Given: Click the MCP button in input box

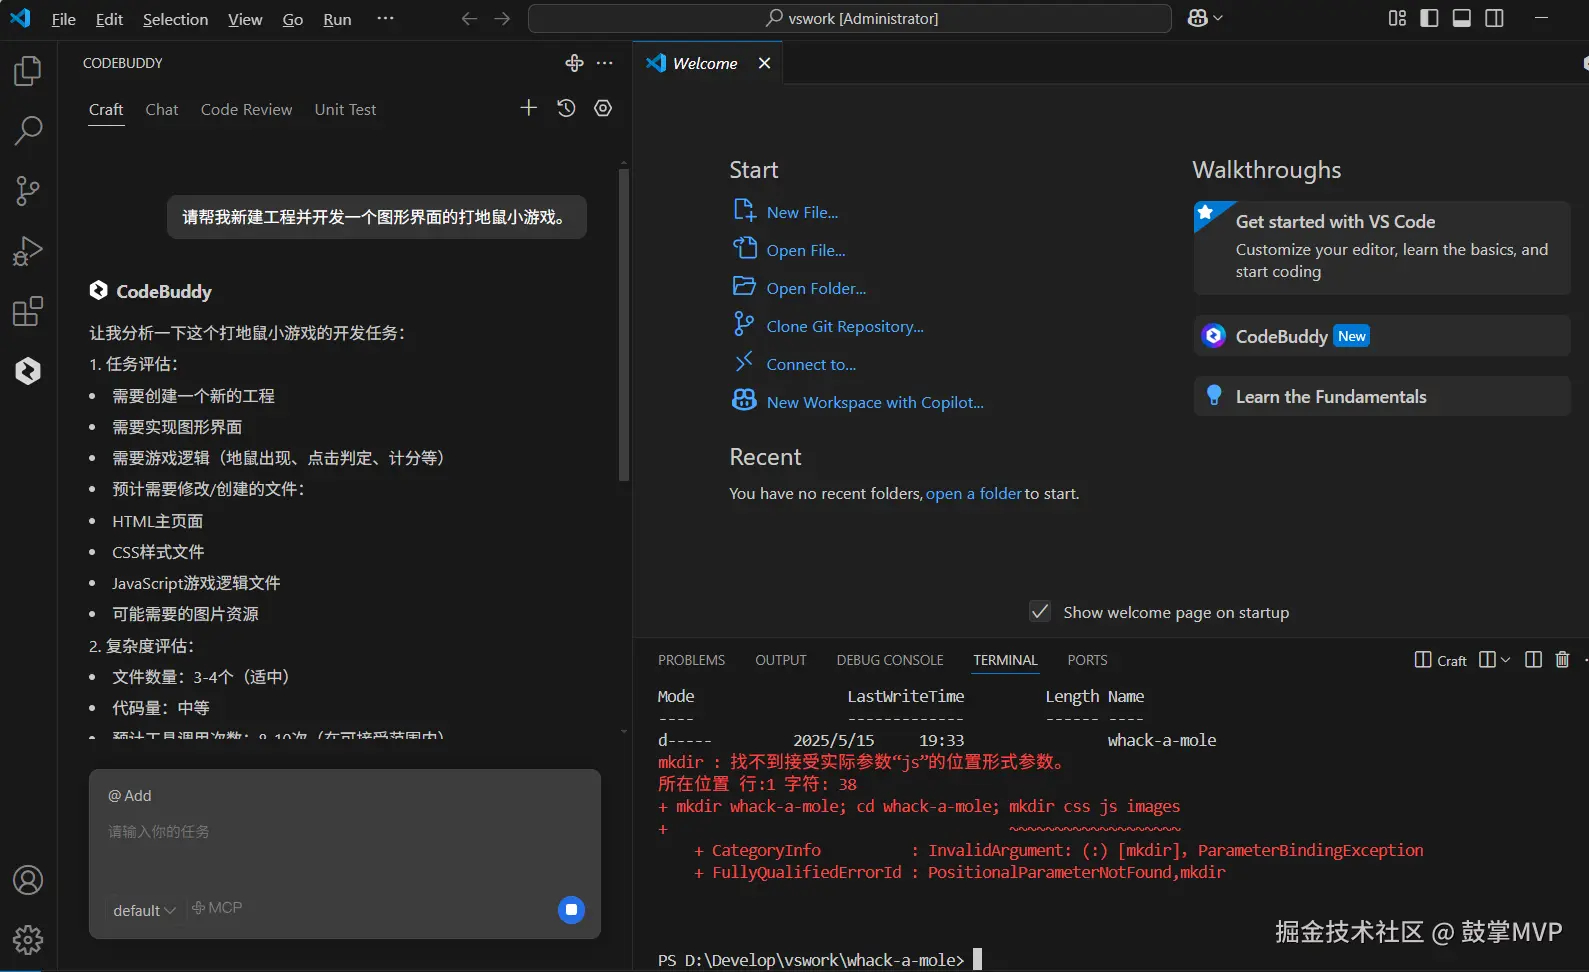Looking at the screenshot, I should pyautogui.click(x=217, y=908).
